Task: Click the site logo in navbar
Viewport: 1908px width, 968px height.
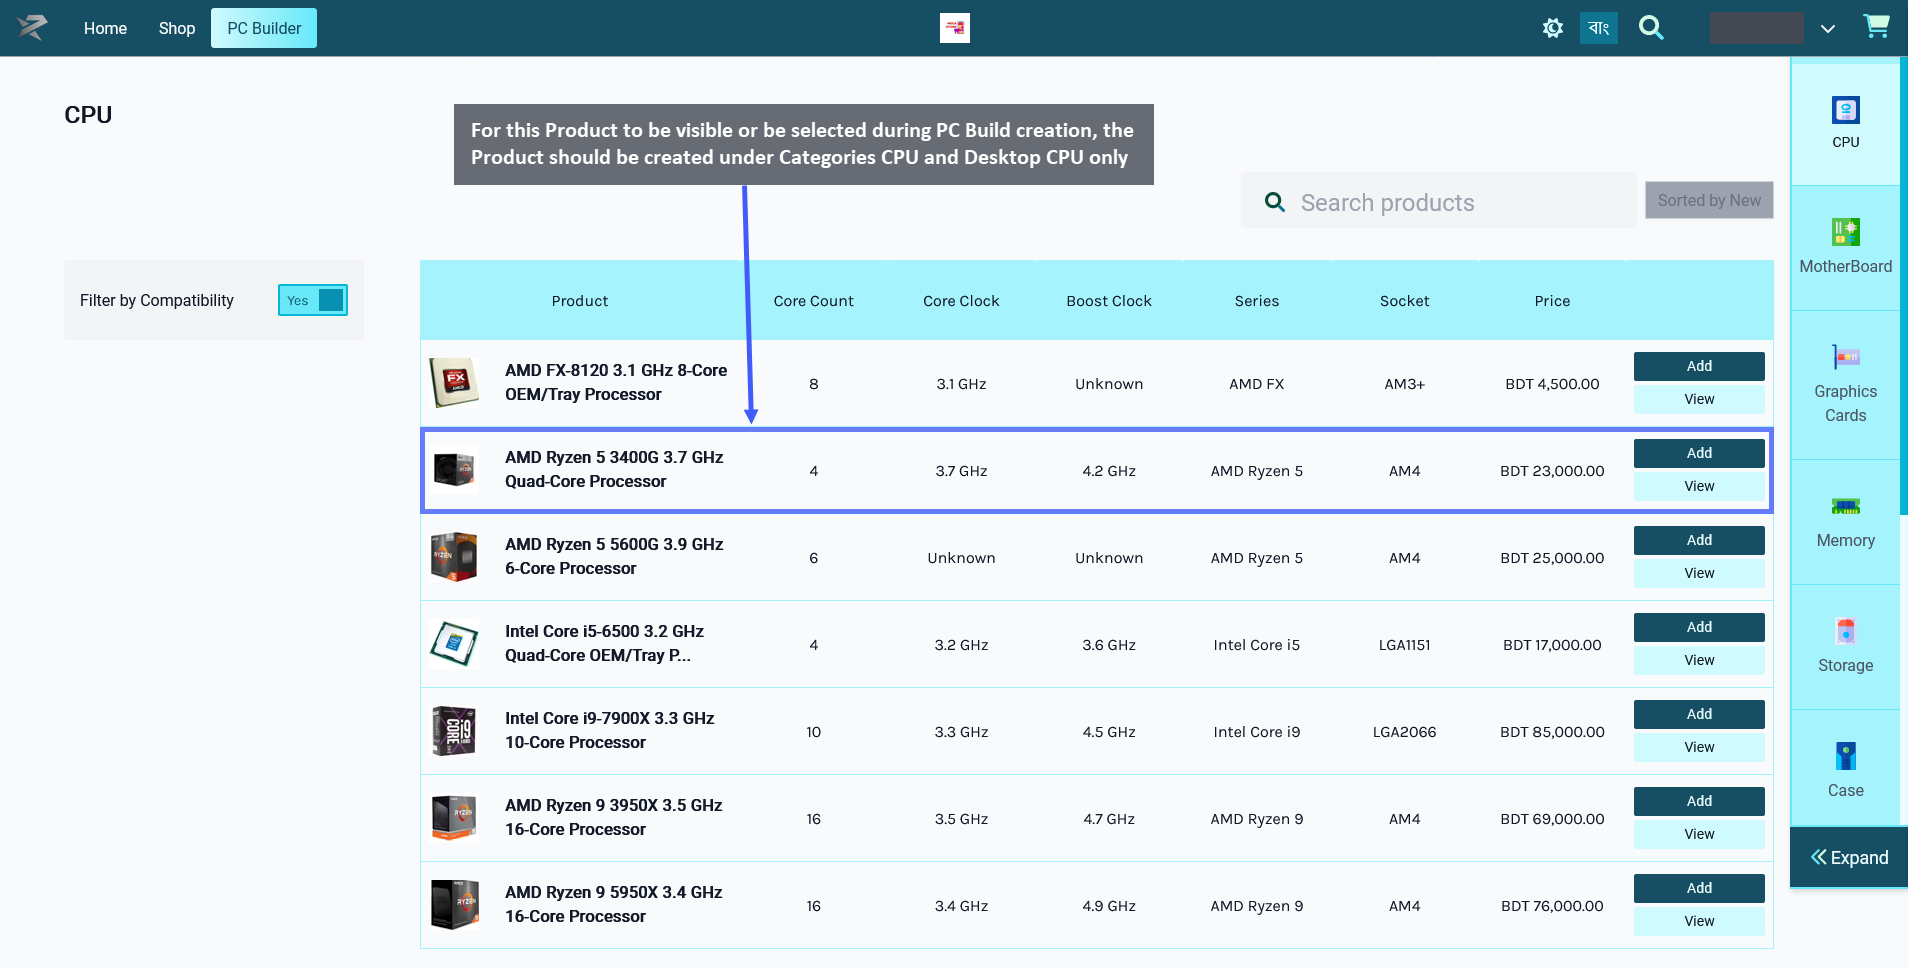Action: point(32,27)
